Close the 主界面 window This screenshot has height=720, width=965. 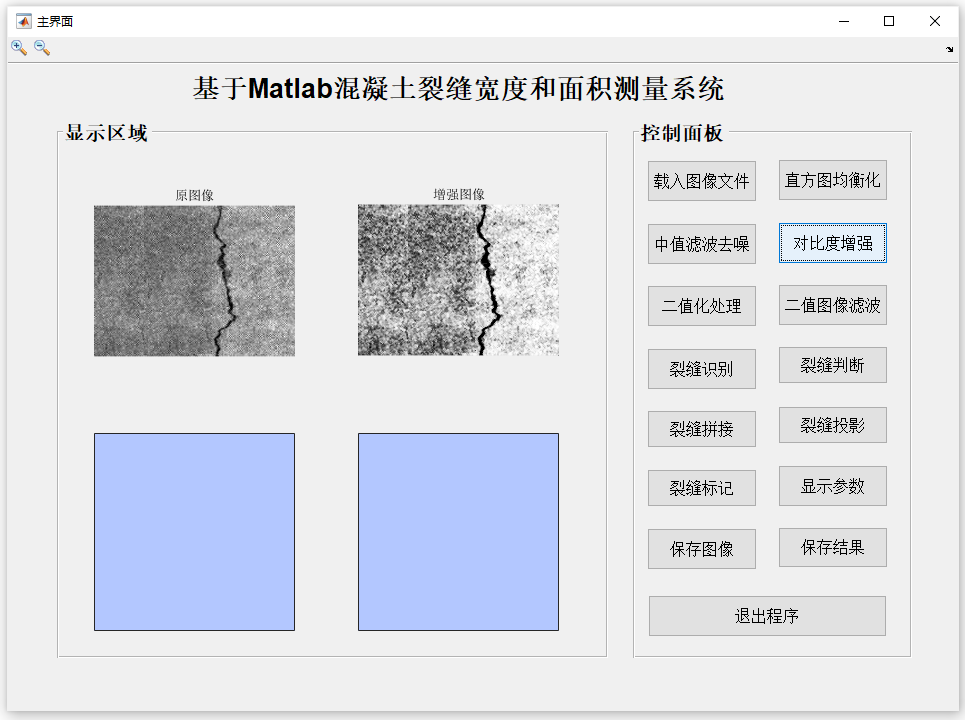coord(934,22)
